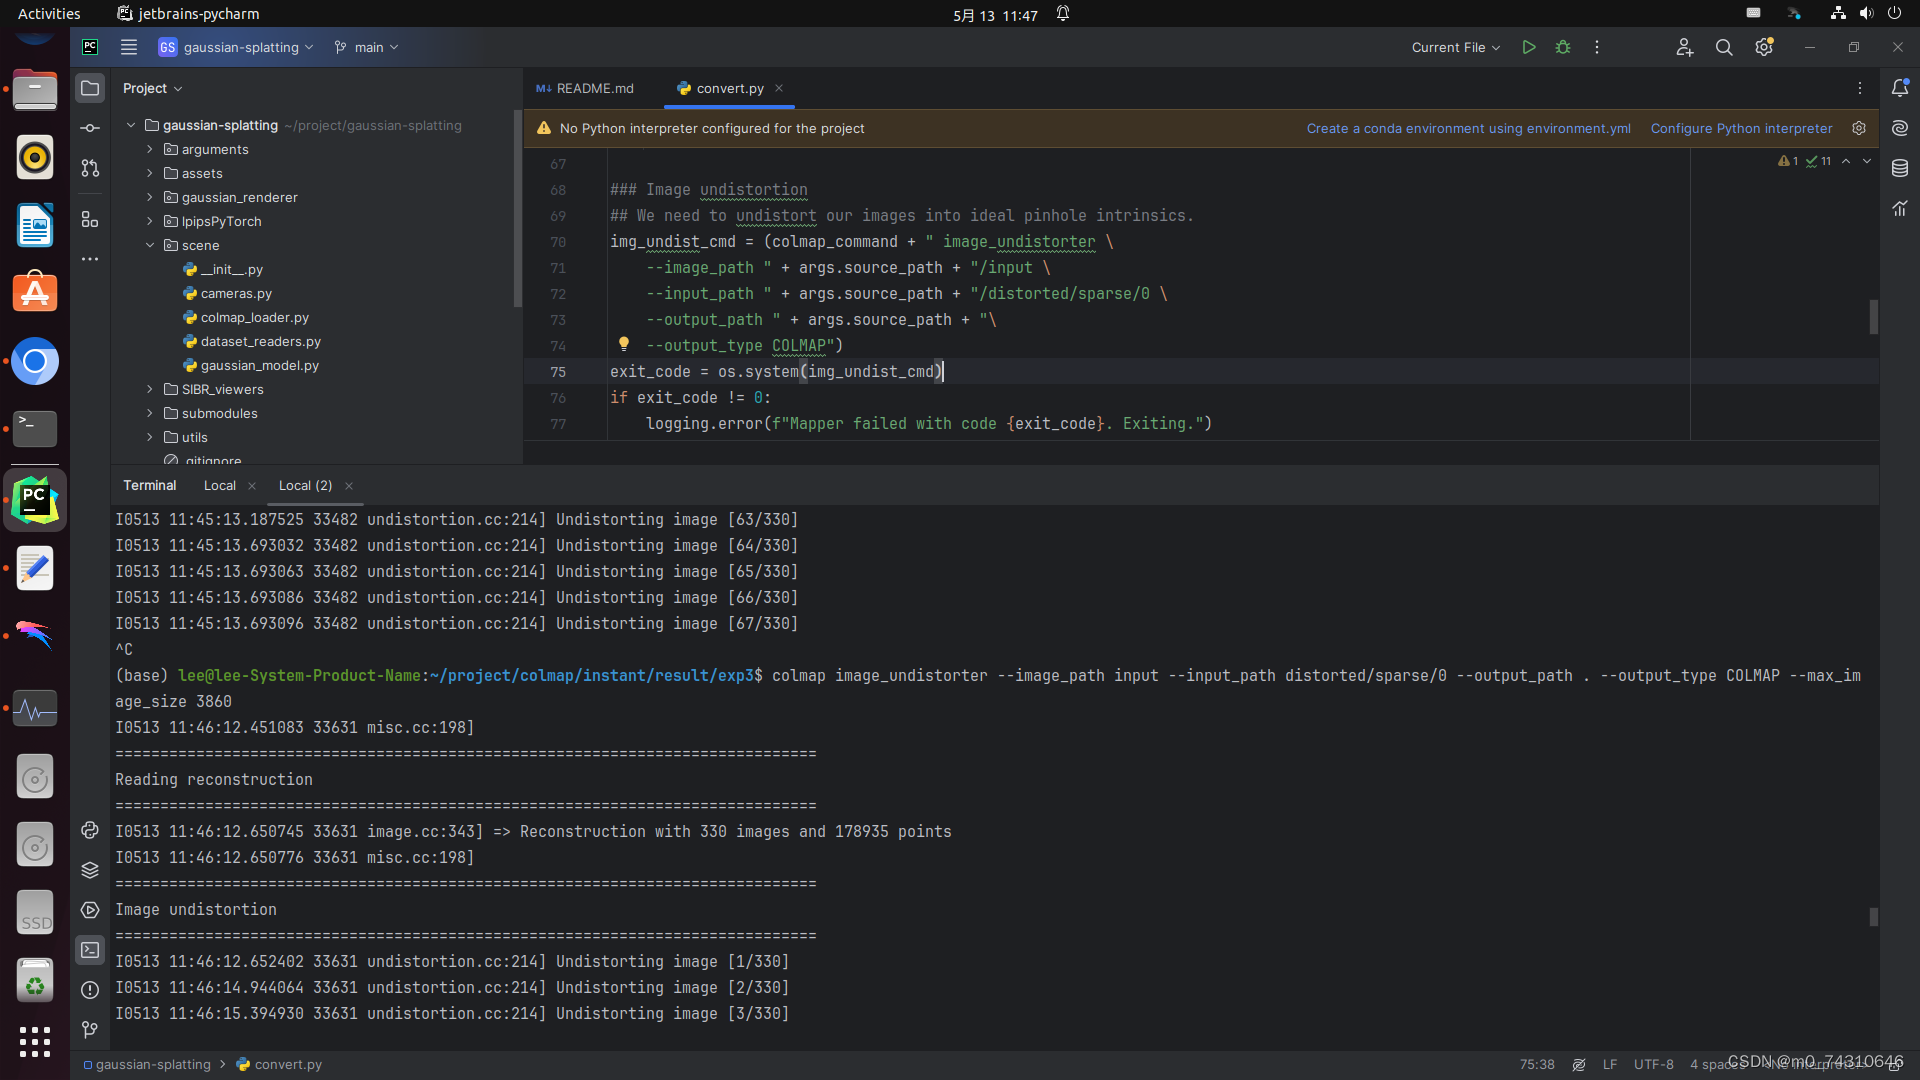Click Configure Python interpreter link

click(x=1741, y=128)
